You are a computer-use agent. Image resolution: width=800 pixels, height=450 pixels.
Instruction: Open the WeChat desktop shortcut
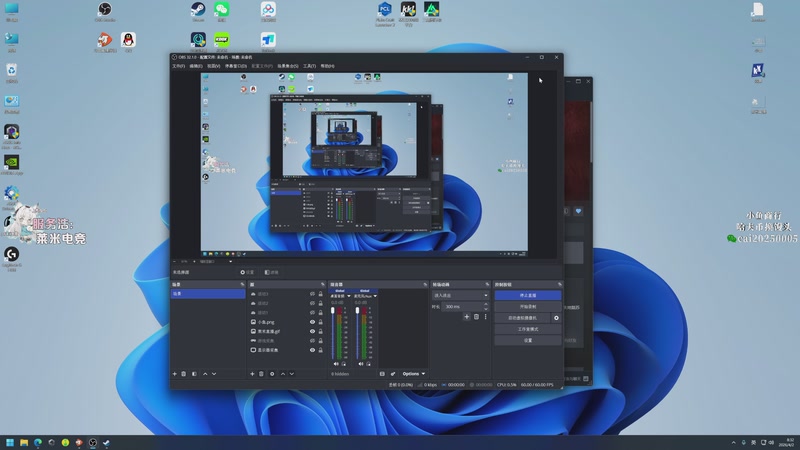[x=222, y=10]
